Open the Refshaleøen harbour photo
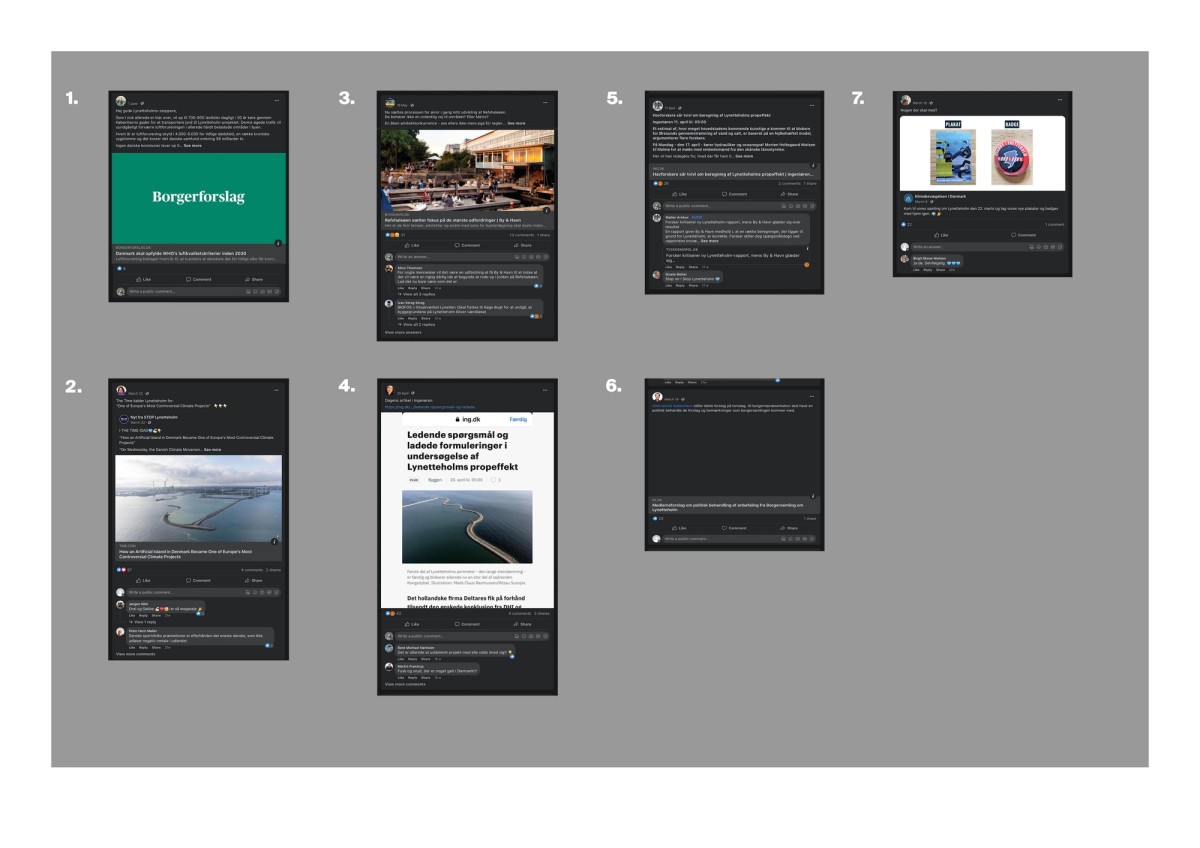 click(468, 170)
